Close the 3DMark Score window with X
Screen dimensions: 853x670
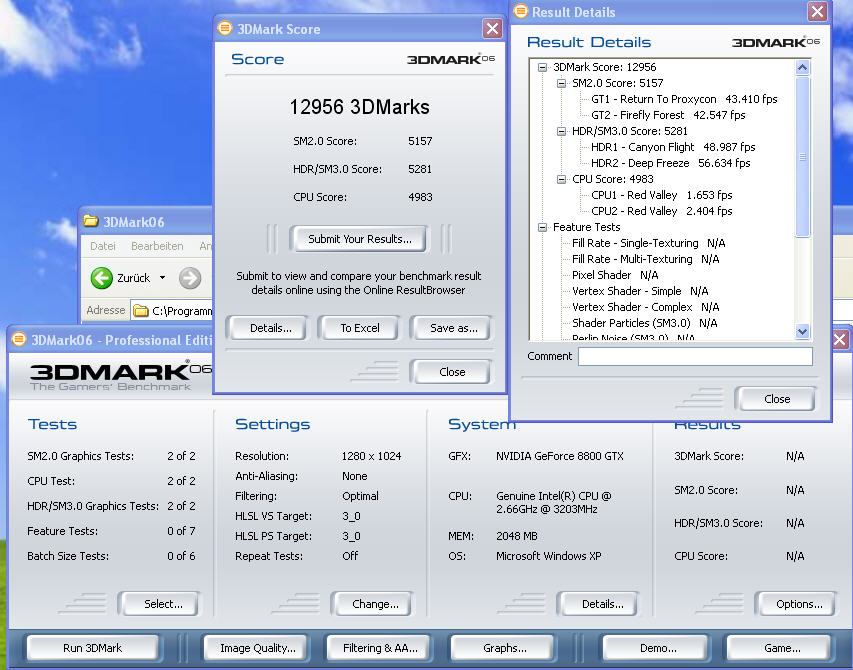[492, 28]
